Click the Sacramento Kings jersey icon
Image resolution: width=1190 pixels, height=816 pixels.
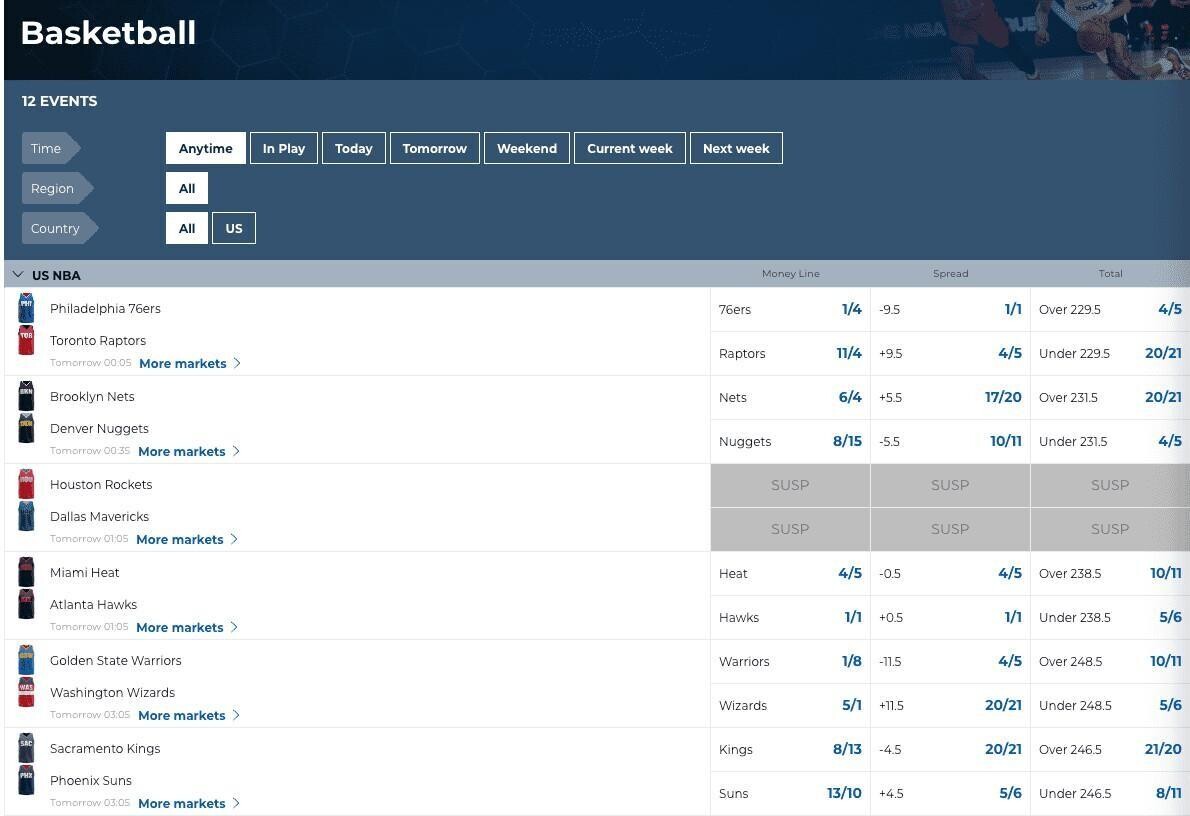point(27,748)
